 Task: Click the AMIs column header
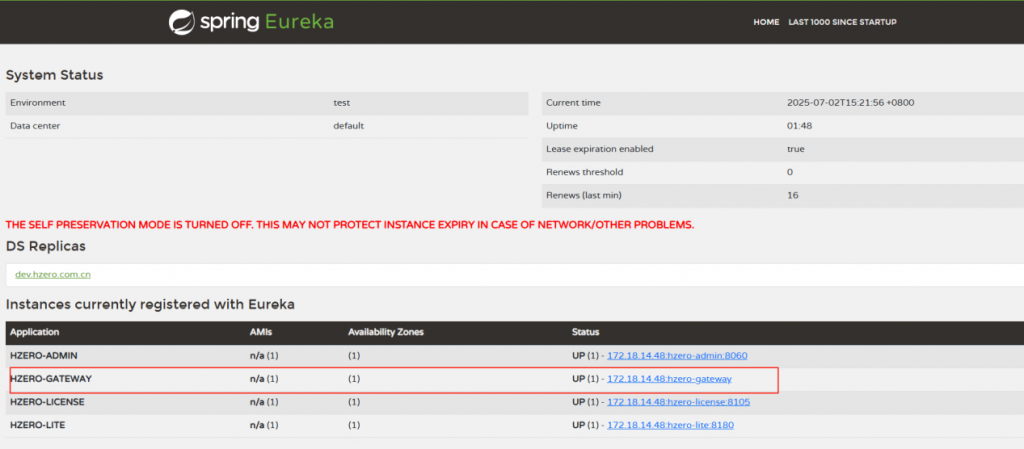click(259, 331)
